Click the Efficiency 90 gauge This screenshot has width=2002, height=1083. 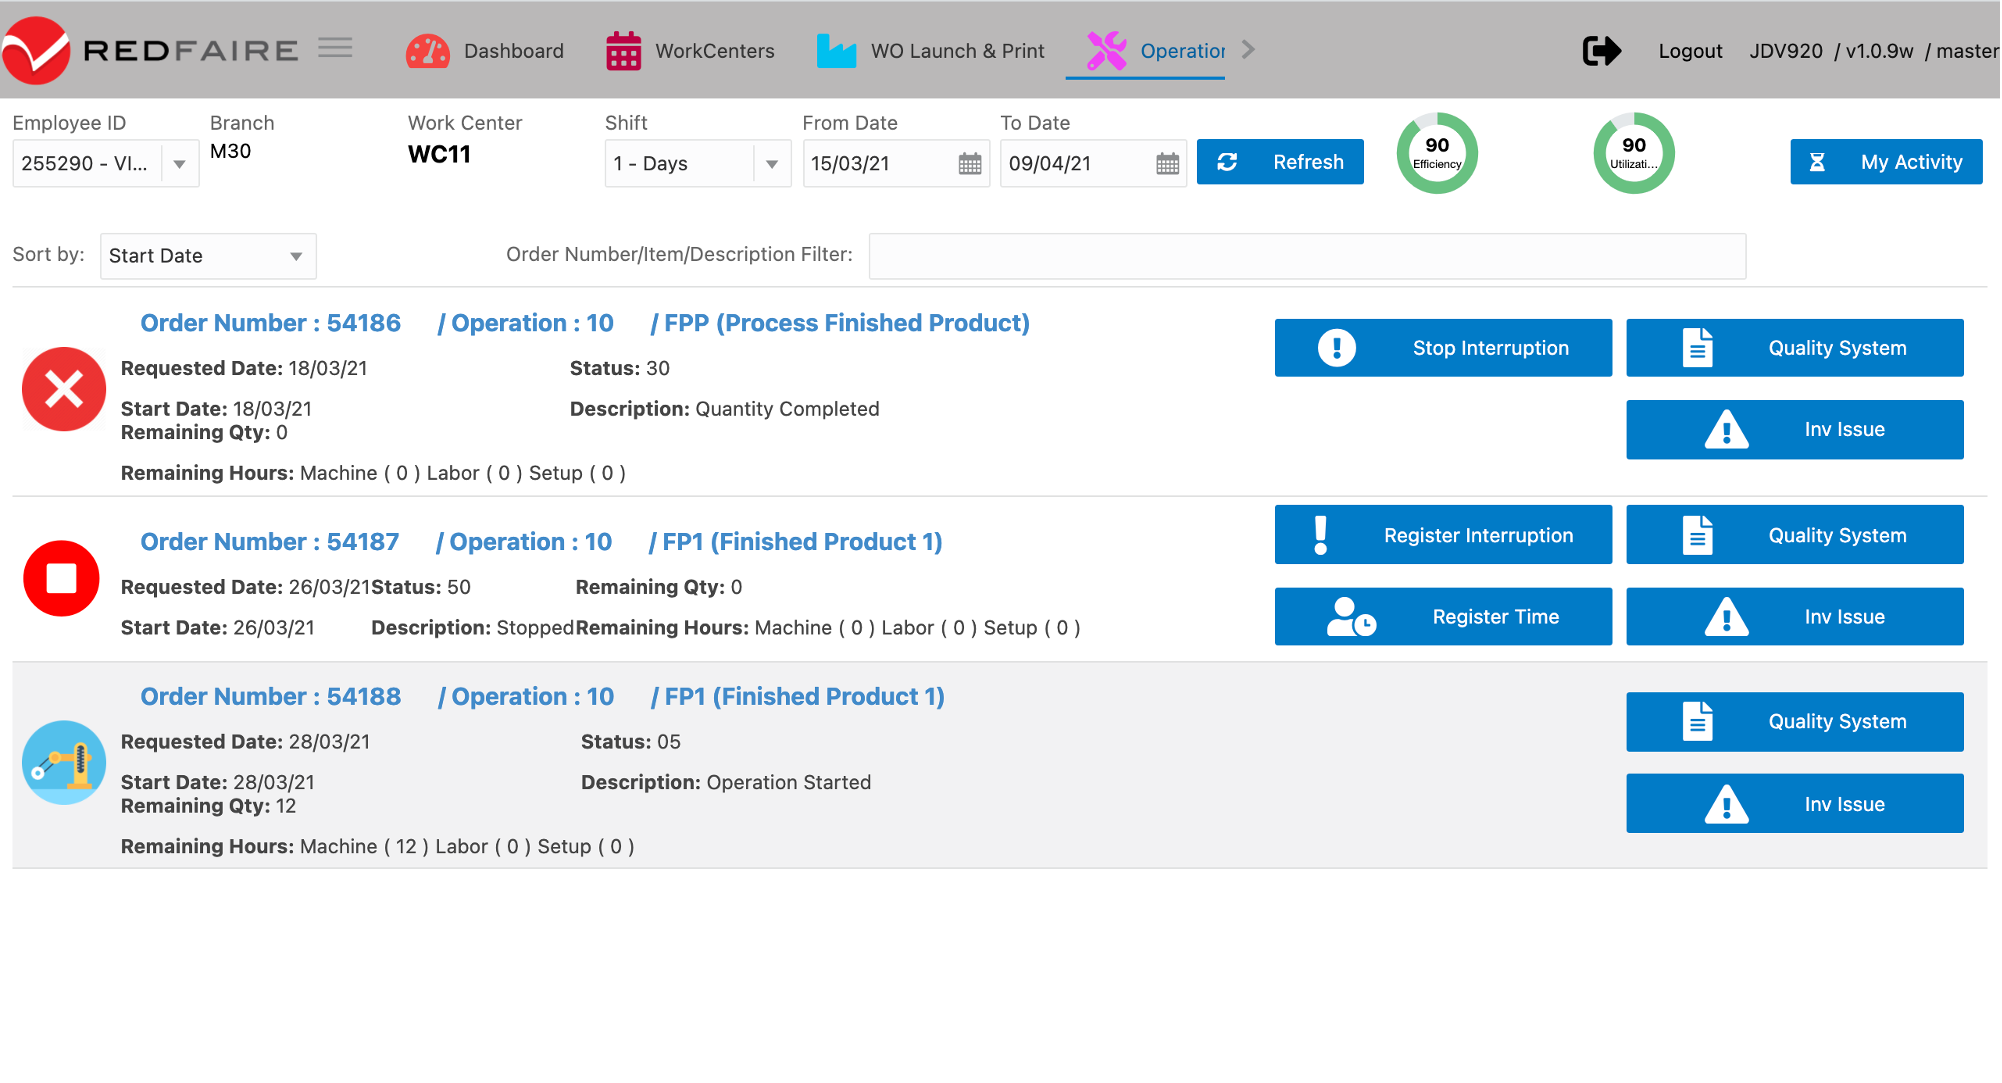point(1437,153)
